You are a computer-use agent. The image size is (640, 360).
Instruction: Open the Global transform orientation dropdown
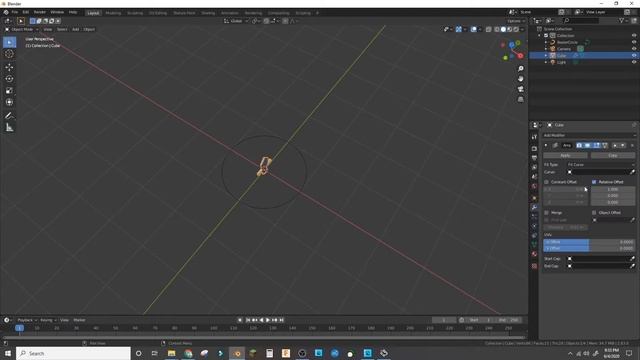236,21
